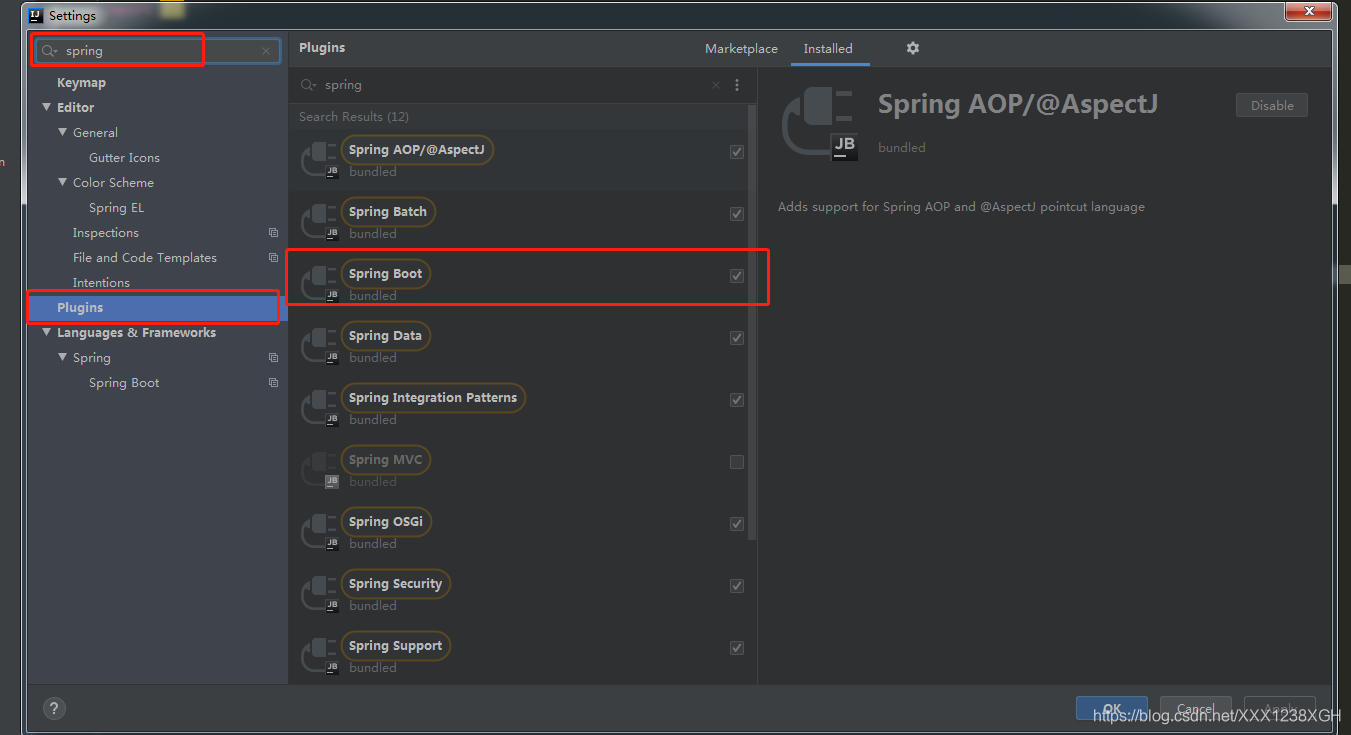Image resolution: width=1351 pixels, height=735 pixels.
Task: Focus the settings search input field
Action: pyautogui.click(x=158, y=51)
